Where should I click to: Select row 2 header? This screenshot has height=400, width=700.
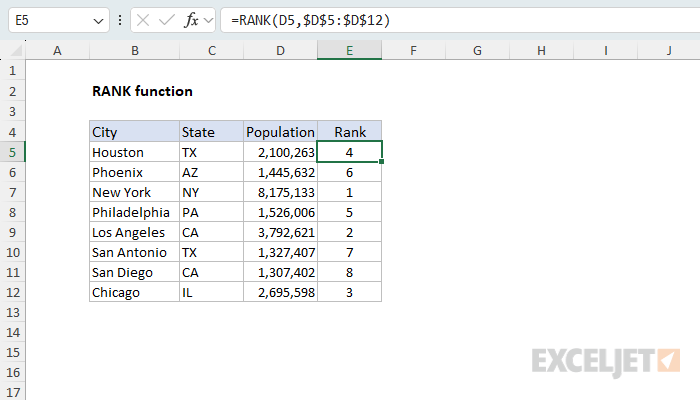tap(12, 92)
